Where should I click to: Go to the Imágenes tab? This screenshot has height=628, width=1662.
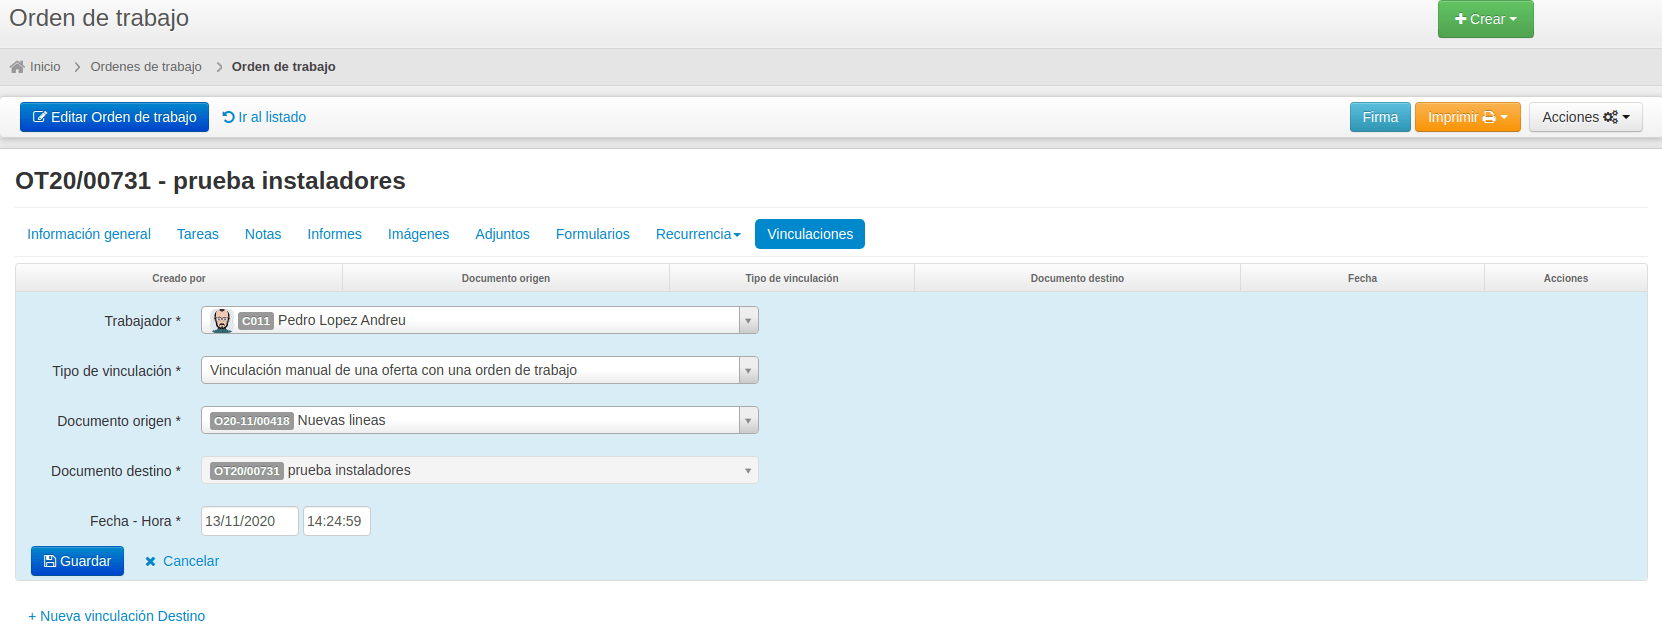tap(418, 234)
